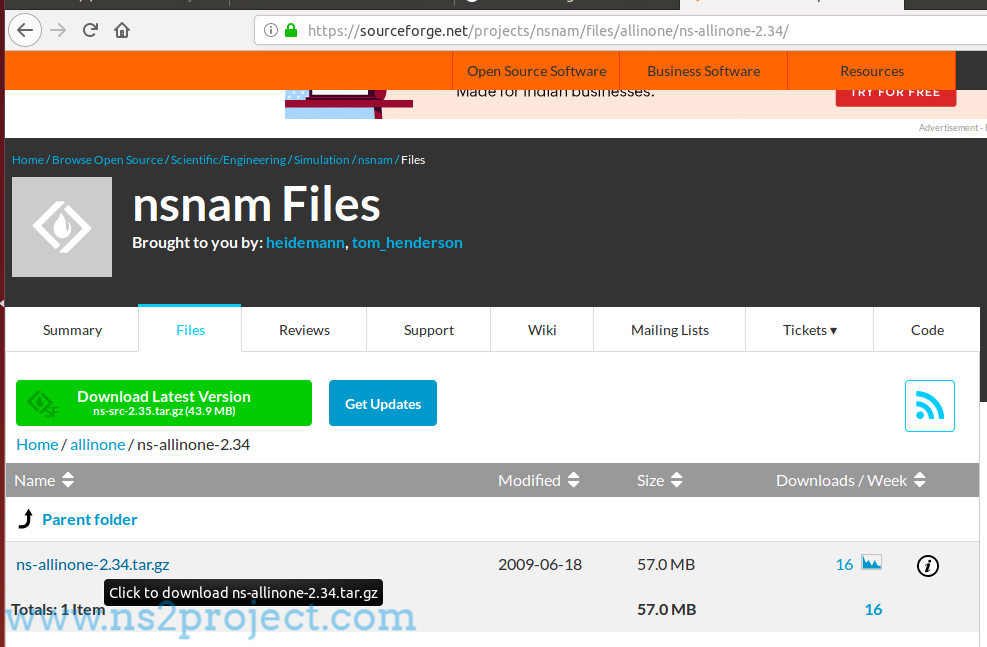Image resolution: width=987 pixels, height=647 pixels.
Task: Click the browser back arrow button
Action: point(25,30)
